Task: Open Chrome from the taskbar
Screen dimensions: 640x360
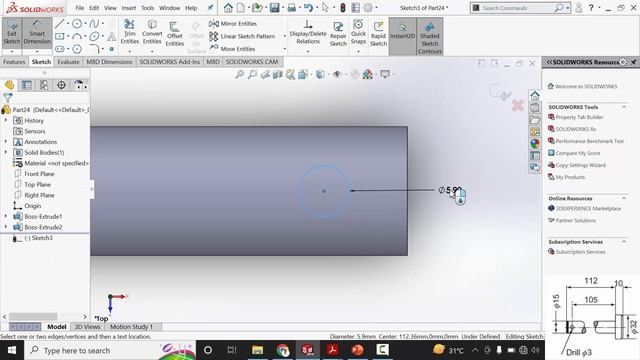Action: (282, 350)
